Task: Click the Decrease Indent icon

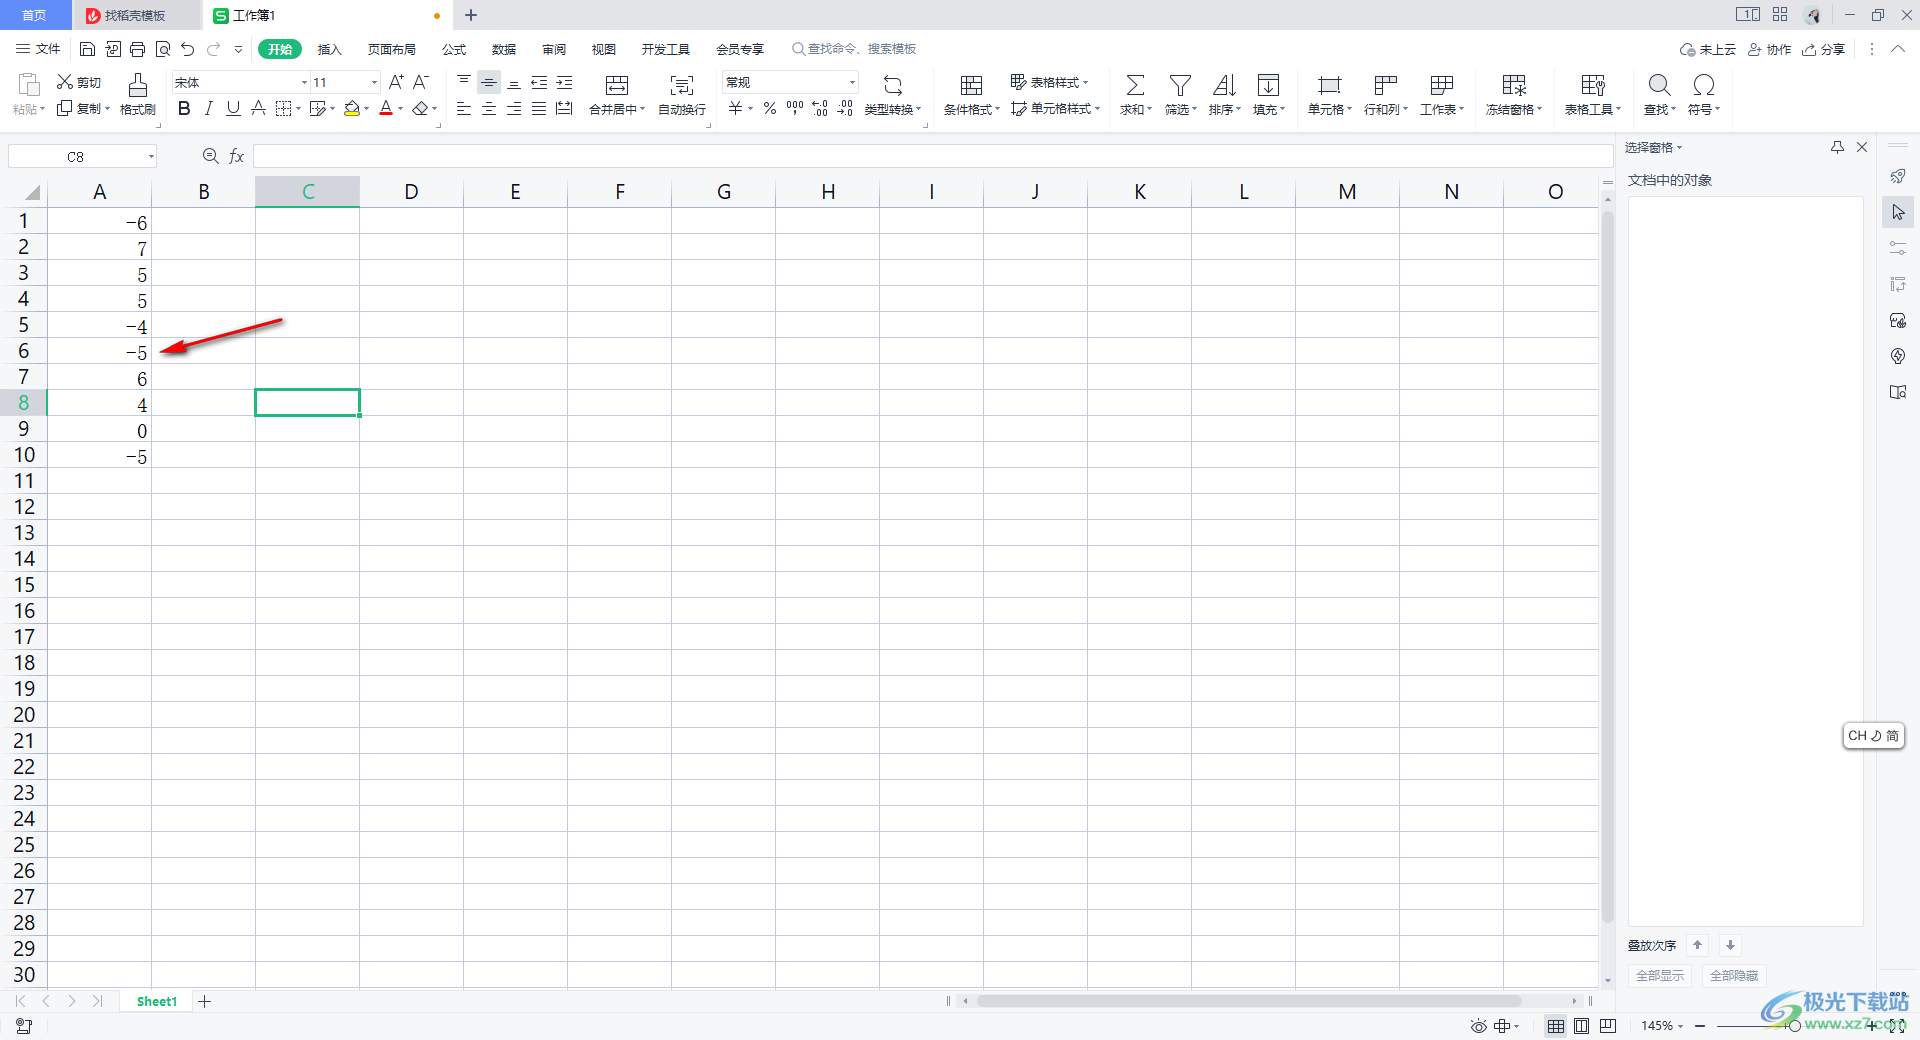Action: (x=539, y=82)
